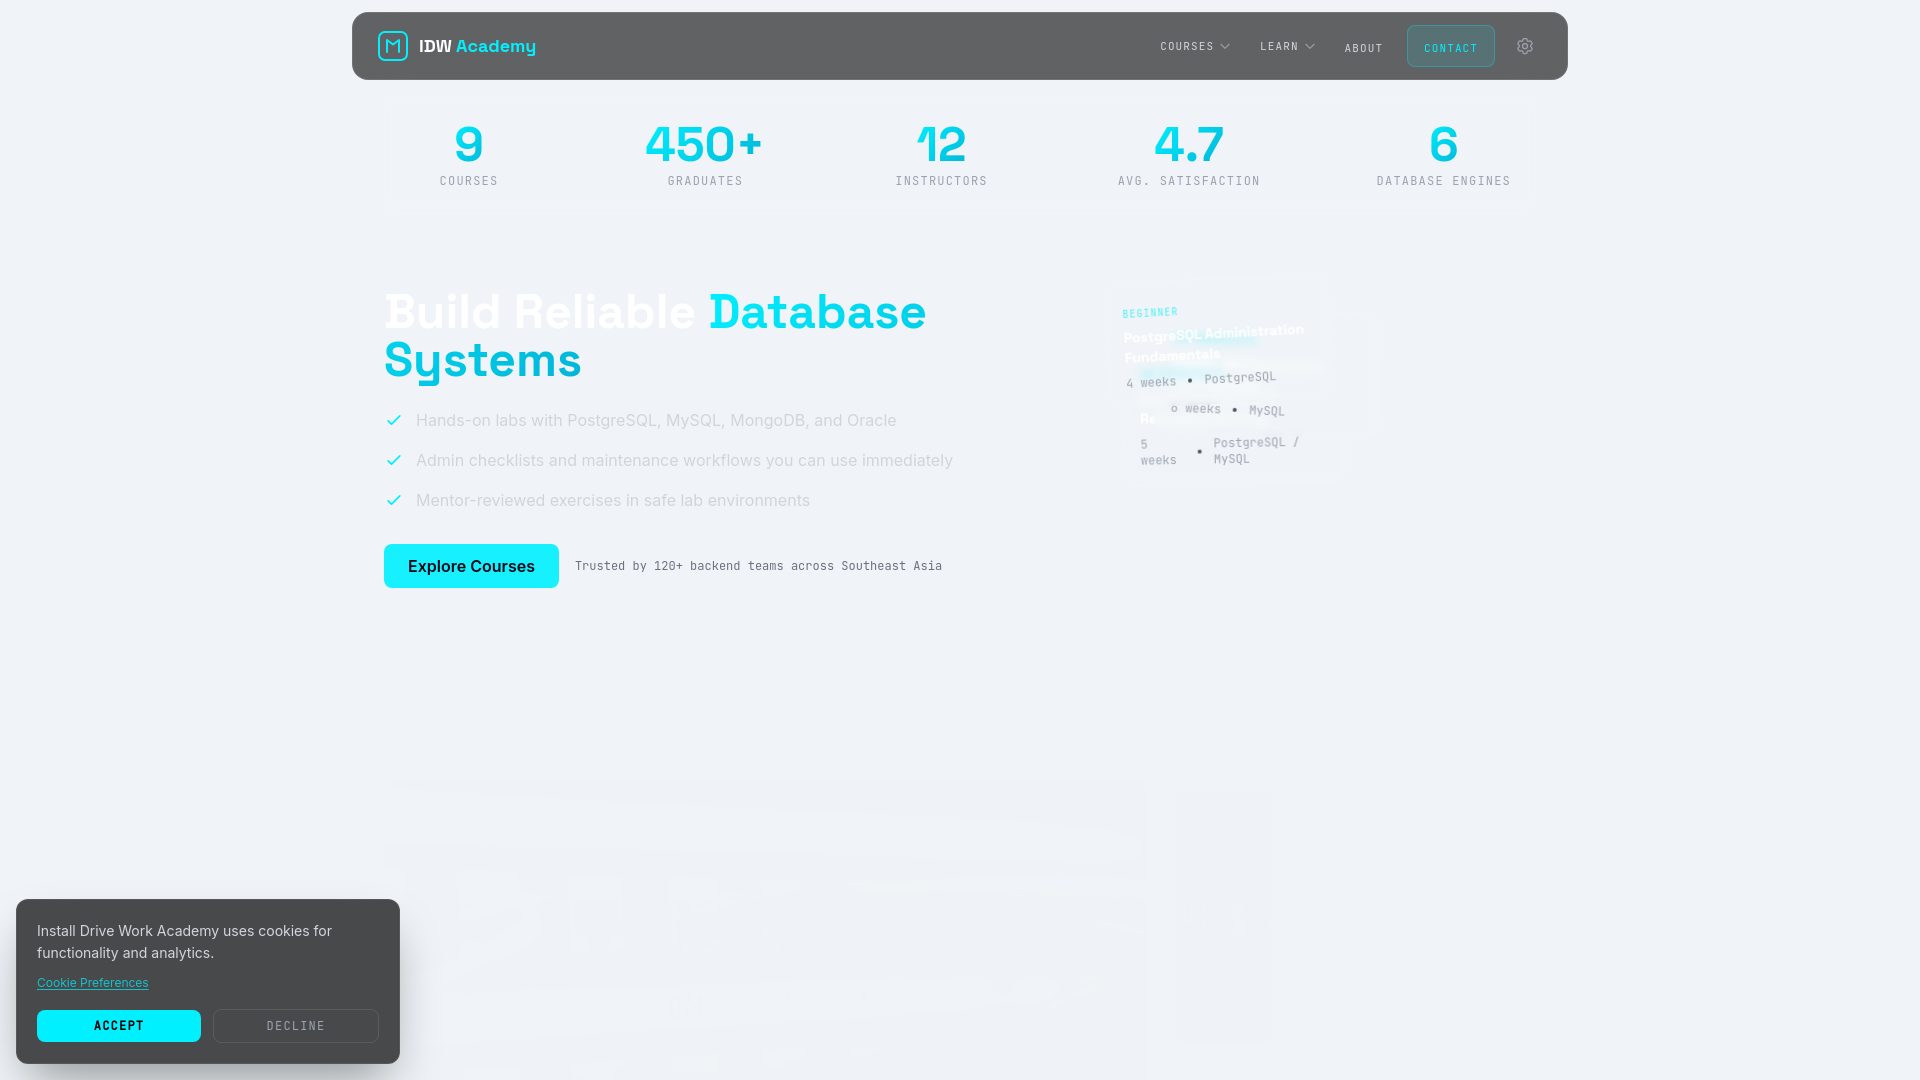The height and width of the screenshot is (1080, 1920).
Task: Expand the Courses dropdown menu
Action: click(x=1195, y=46)
